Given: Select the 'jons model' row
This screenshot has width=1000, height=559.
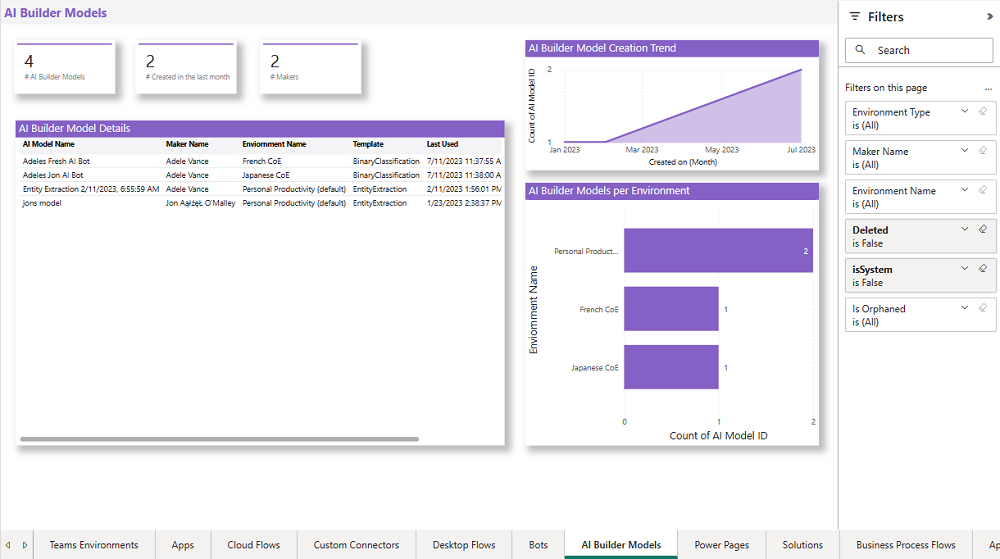Looking at the screenshot, I should [261, 203].
